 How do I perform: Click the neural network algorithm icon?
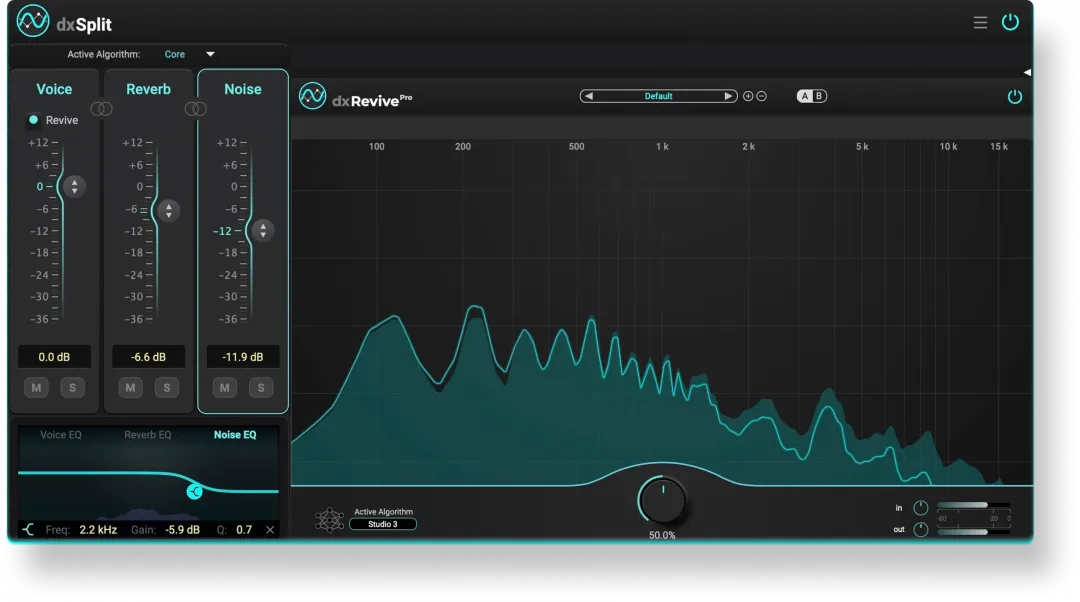(x=329, y=519)
